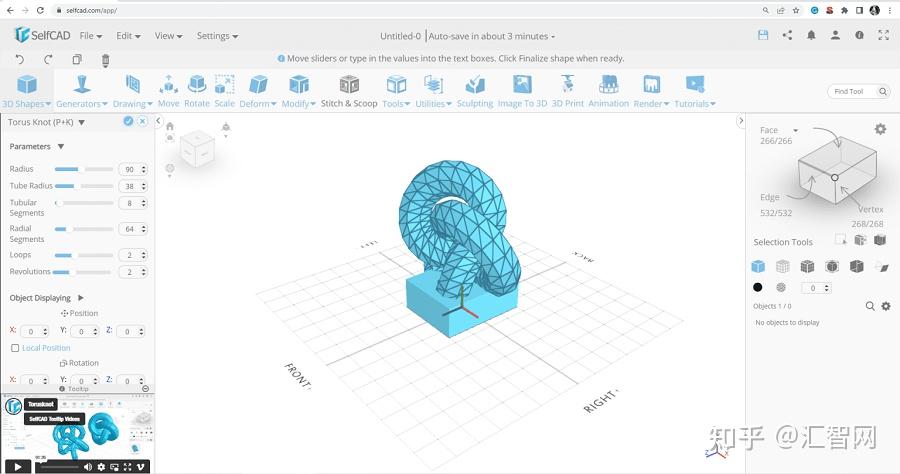The width and height of the screenshot is (900, 474).
Task: Open the Settings menu
Action: (217, 36)
